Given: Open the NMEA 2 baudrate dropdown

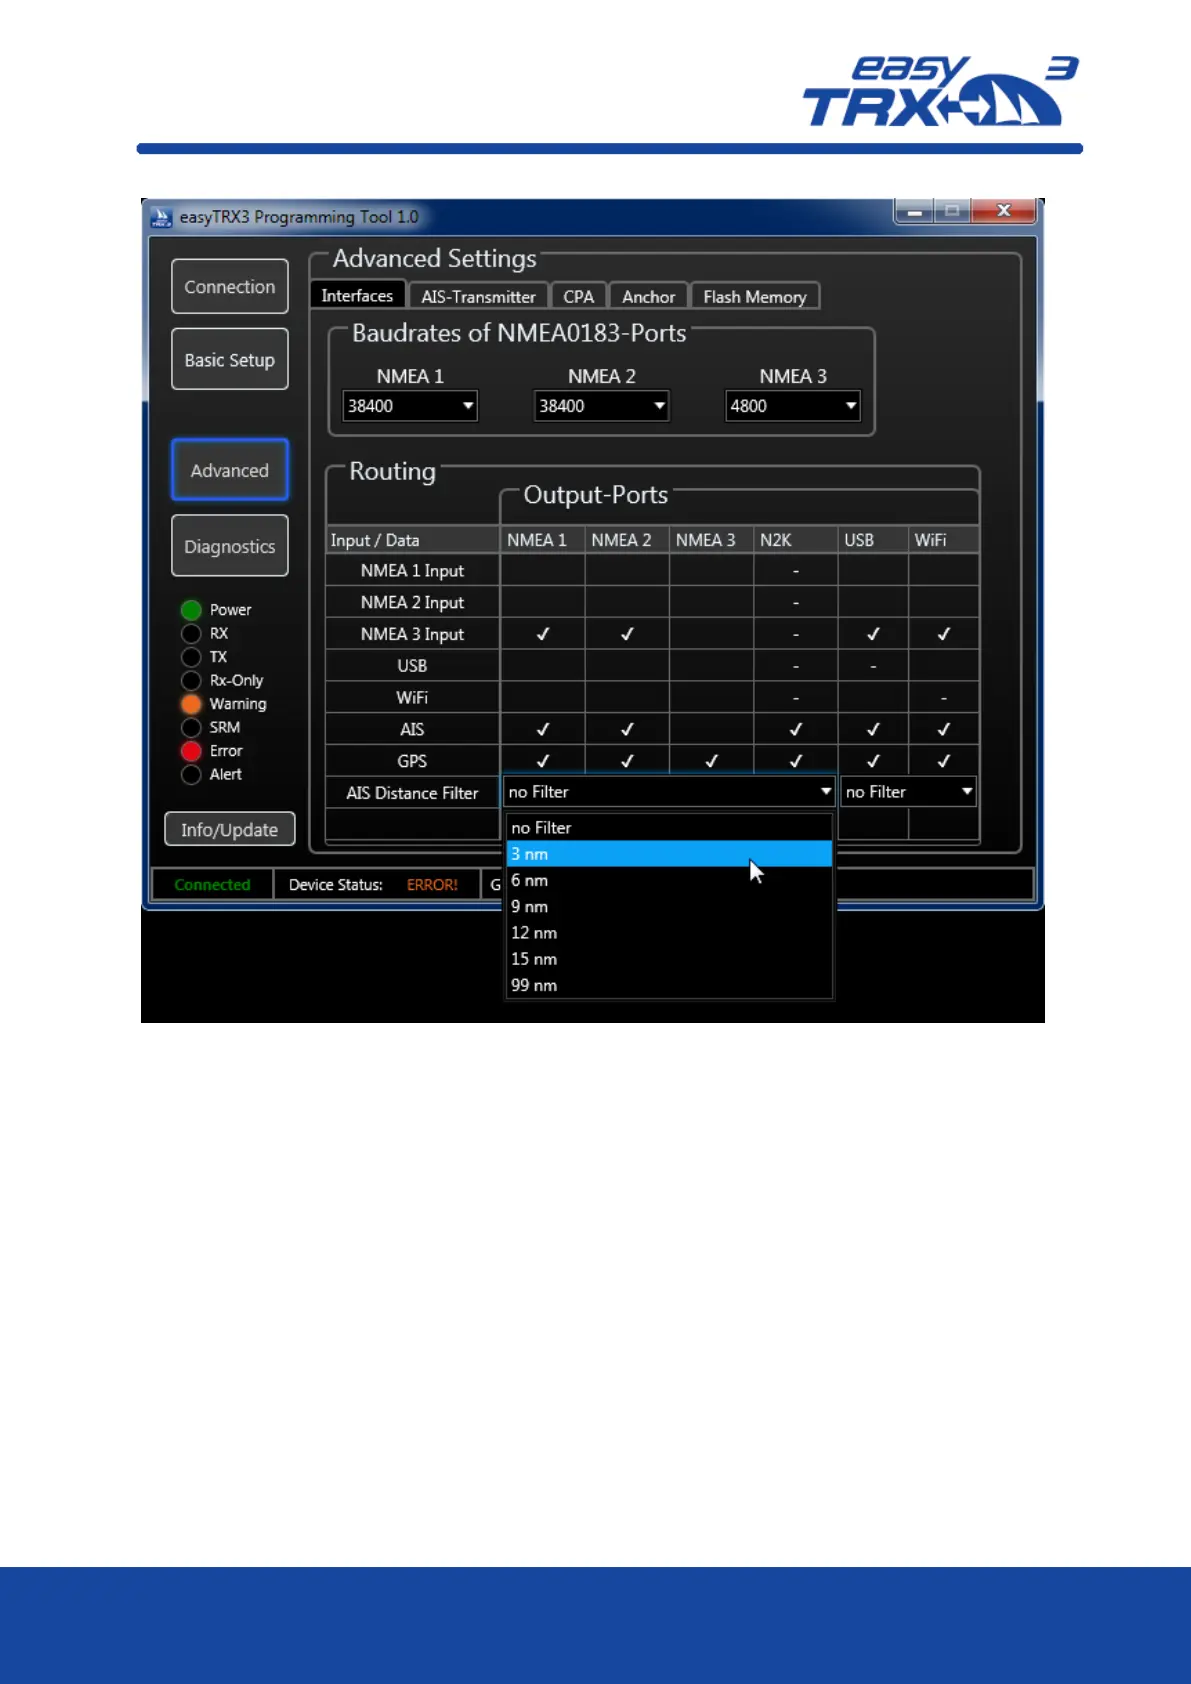Looking at the screenshot, I should coord(601,406).
